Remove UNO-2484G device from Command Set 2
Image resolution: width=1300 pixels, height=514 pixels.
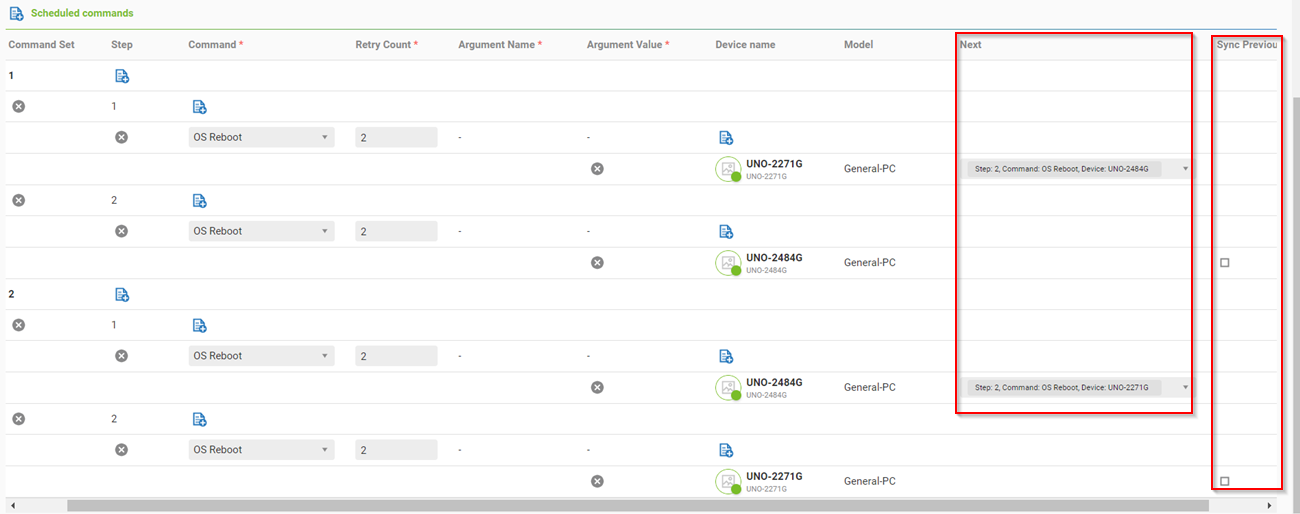tap(597, 387)
